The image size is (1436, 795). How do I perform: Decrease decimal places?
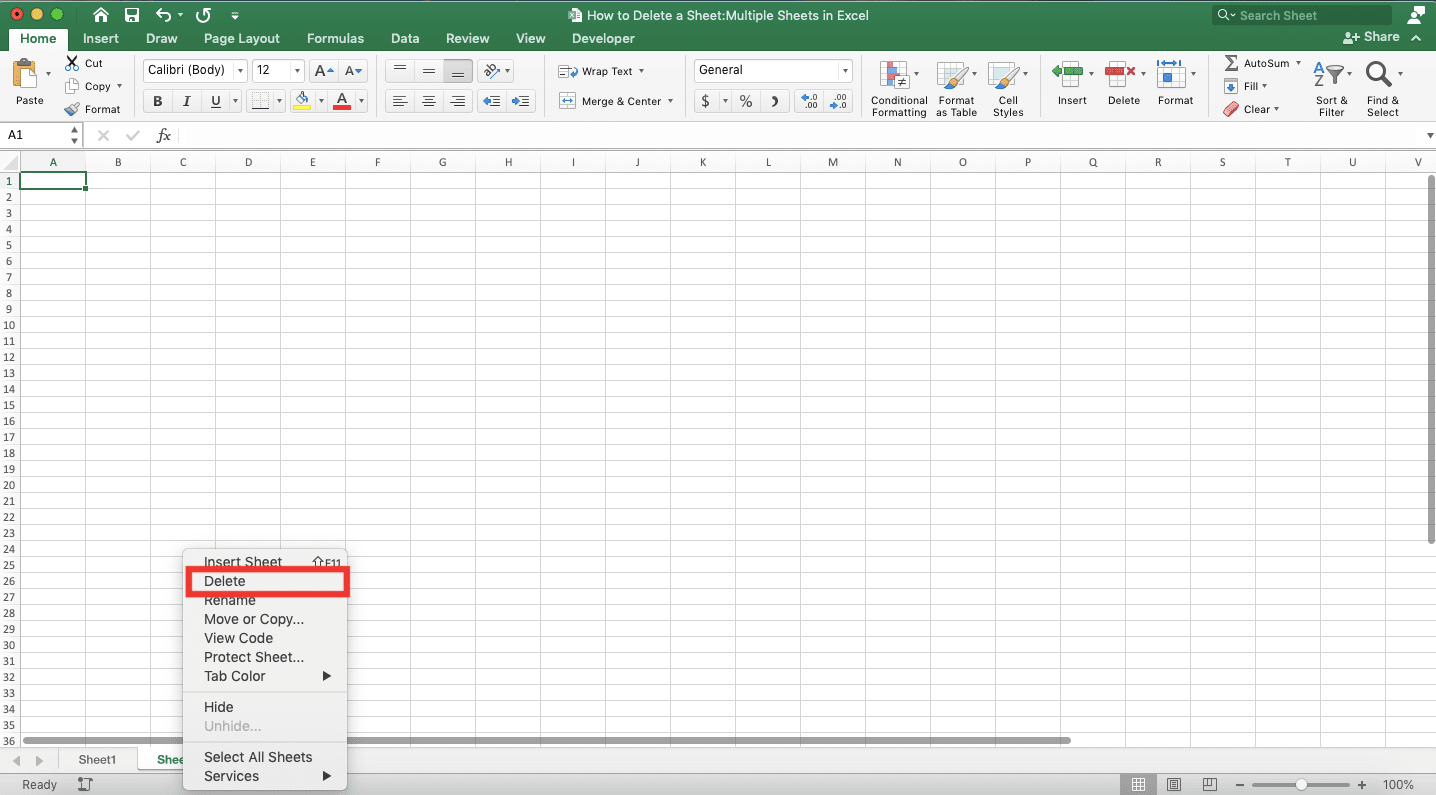838,101
